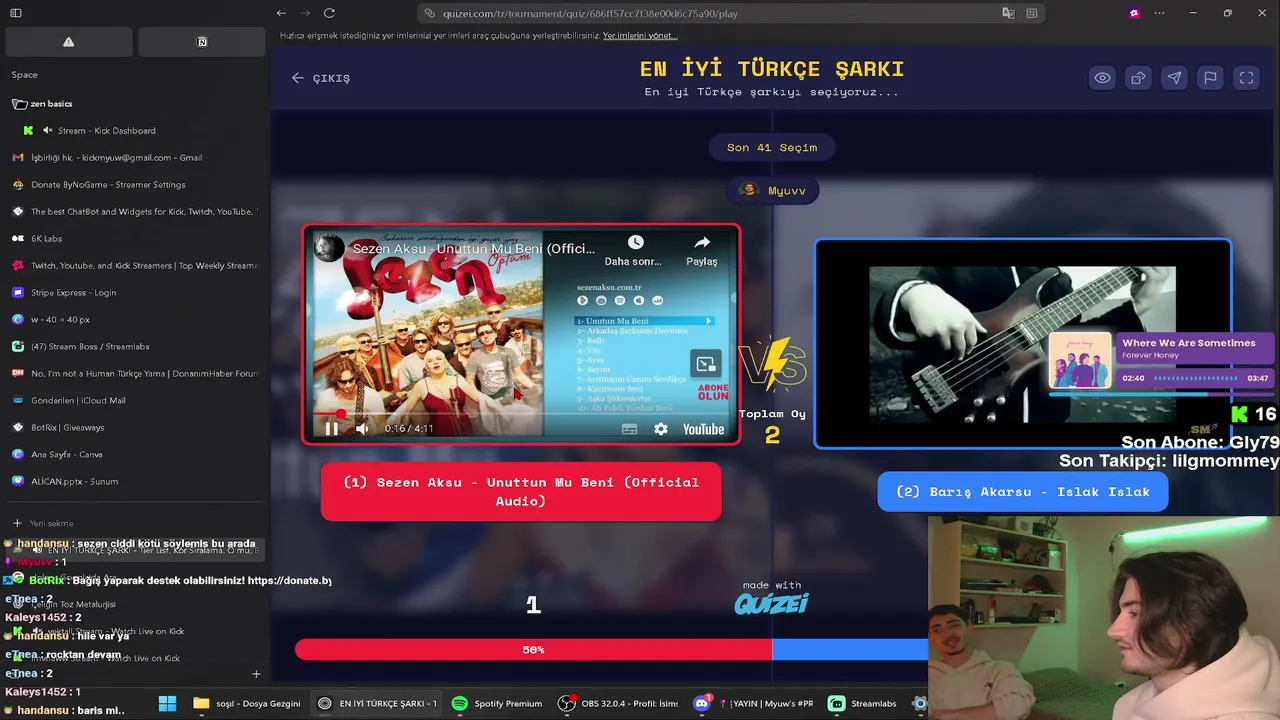
Task: Exit quiz via ÇIKIŞ back button
Action: click(321, 78)
